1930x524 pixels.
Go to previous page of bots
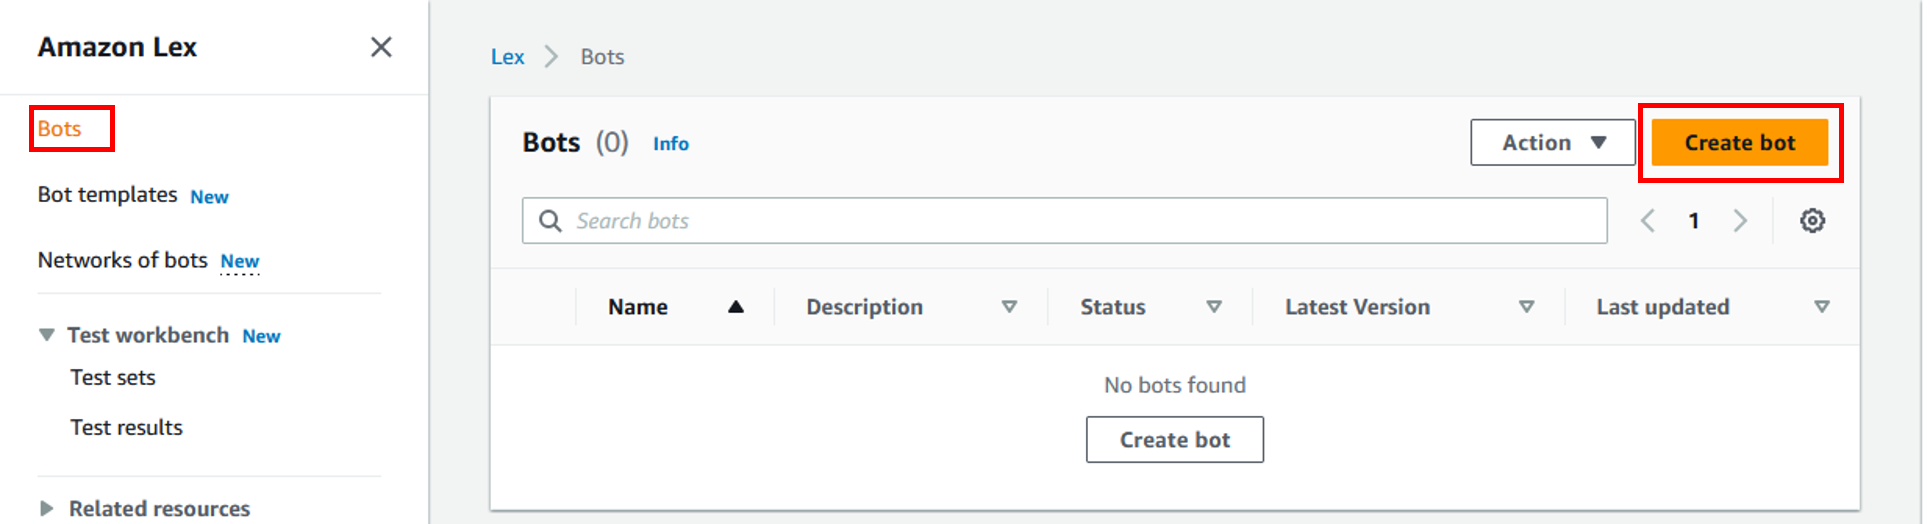point(1648,221)
